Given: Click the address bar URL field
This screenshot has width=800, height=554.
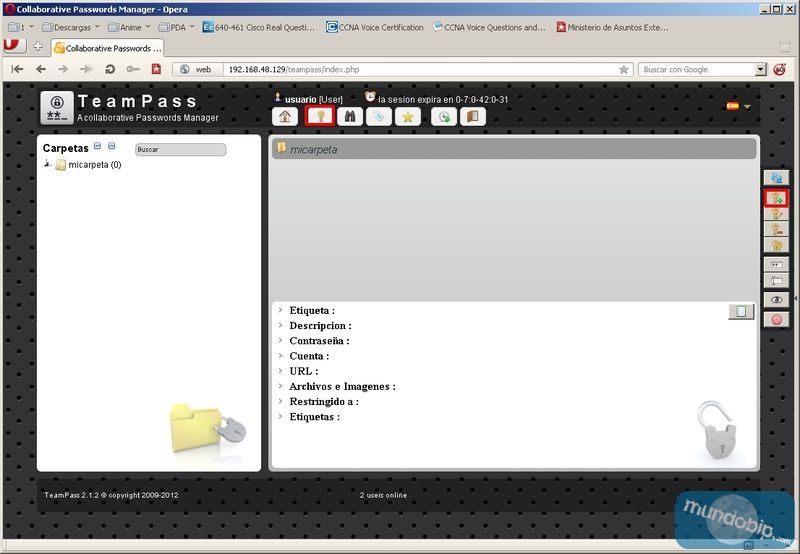Looking at the screenshot, I should pos(419,69).
